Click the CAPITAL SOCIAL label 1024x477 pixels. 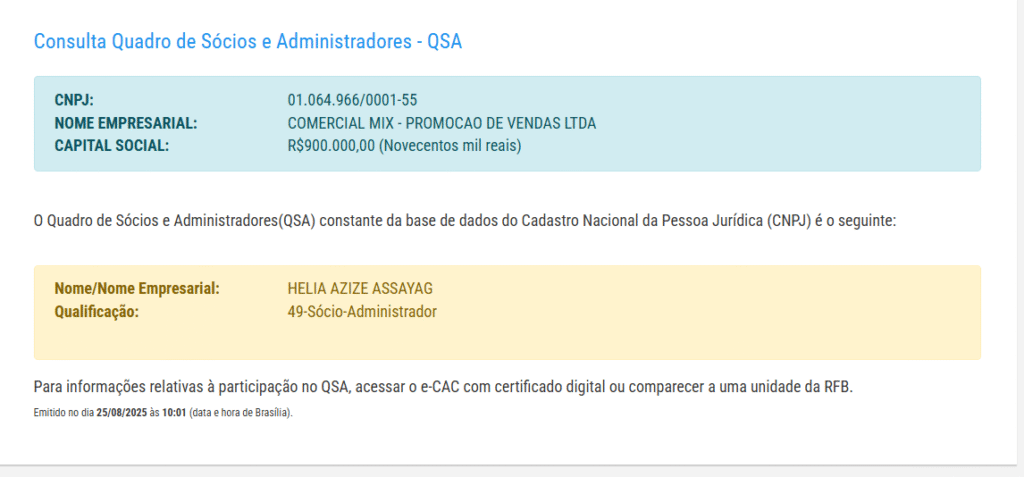(112, 146)
